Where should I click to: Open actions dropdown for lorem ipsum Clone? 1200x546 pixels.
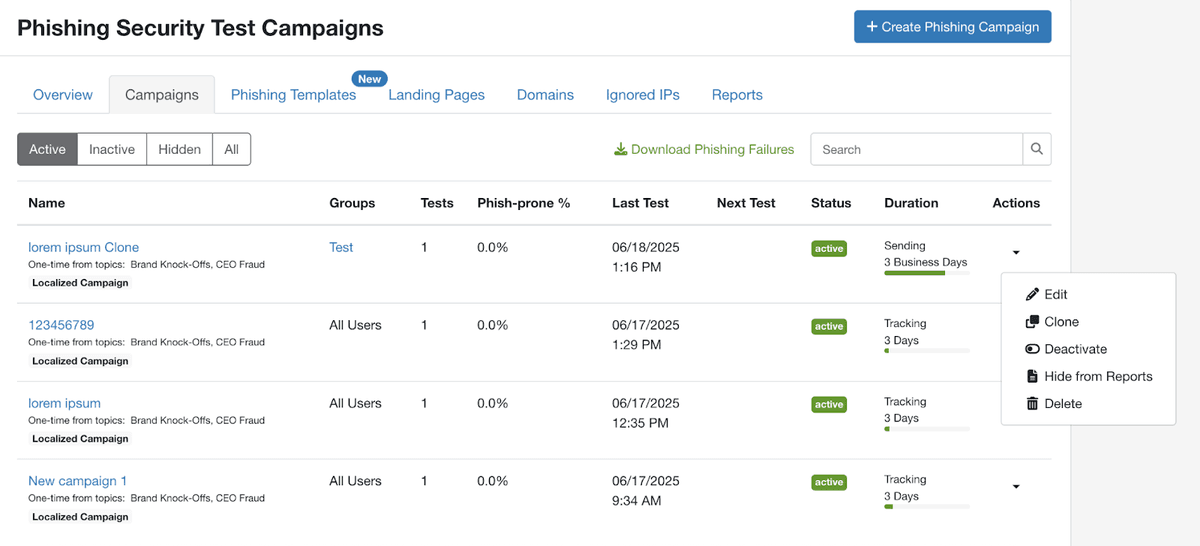(x=1016, y=253)
